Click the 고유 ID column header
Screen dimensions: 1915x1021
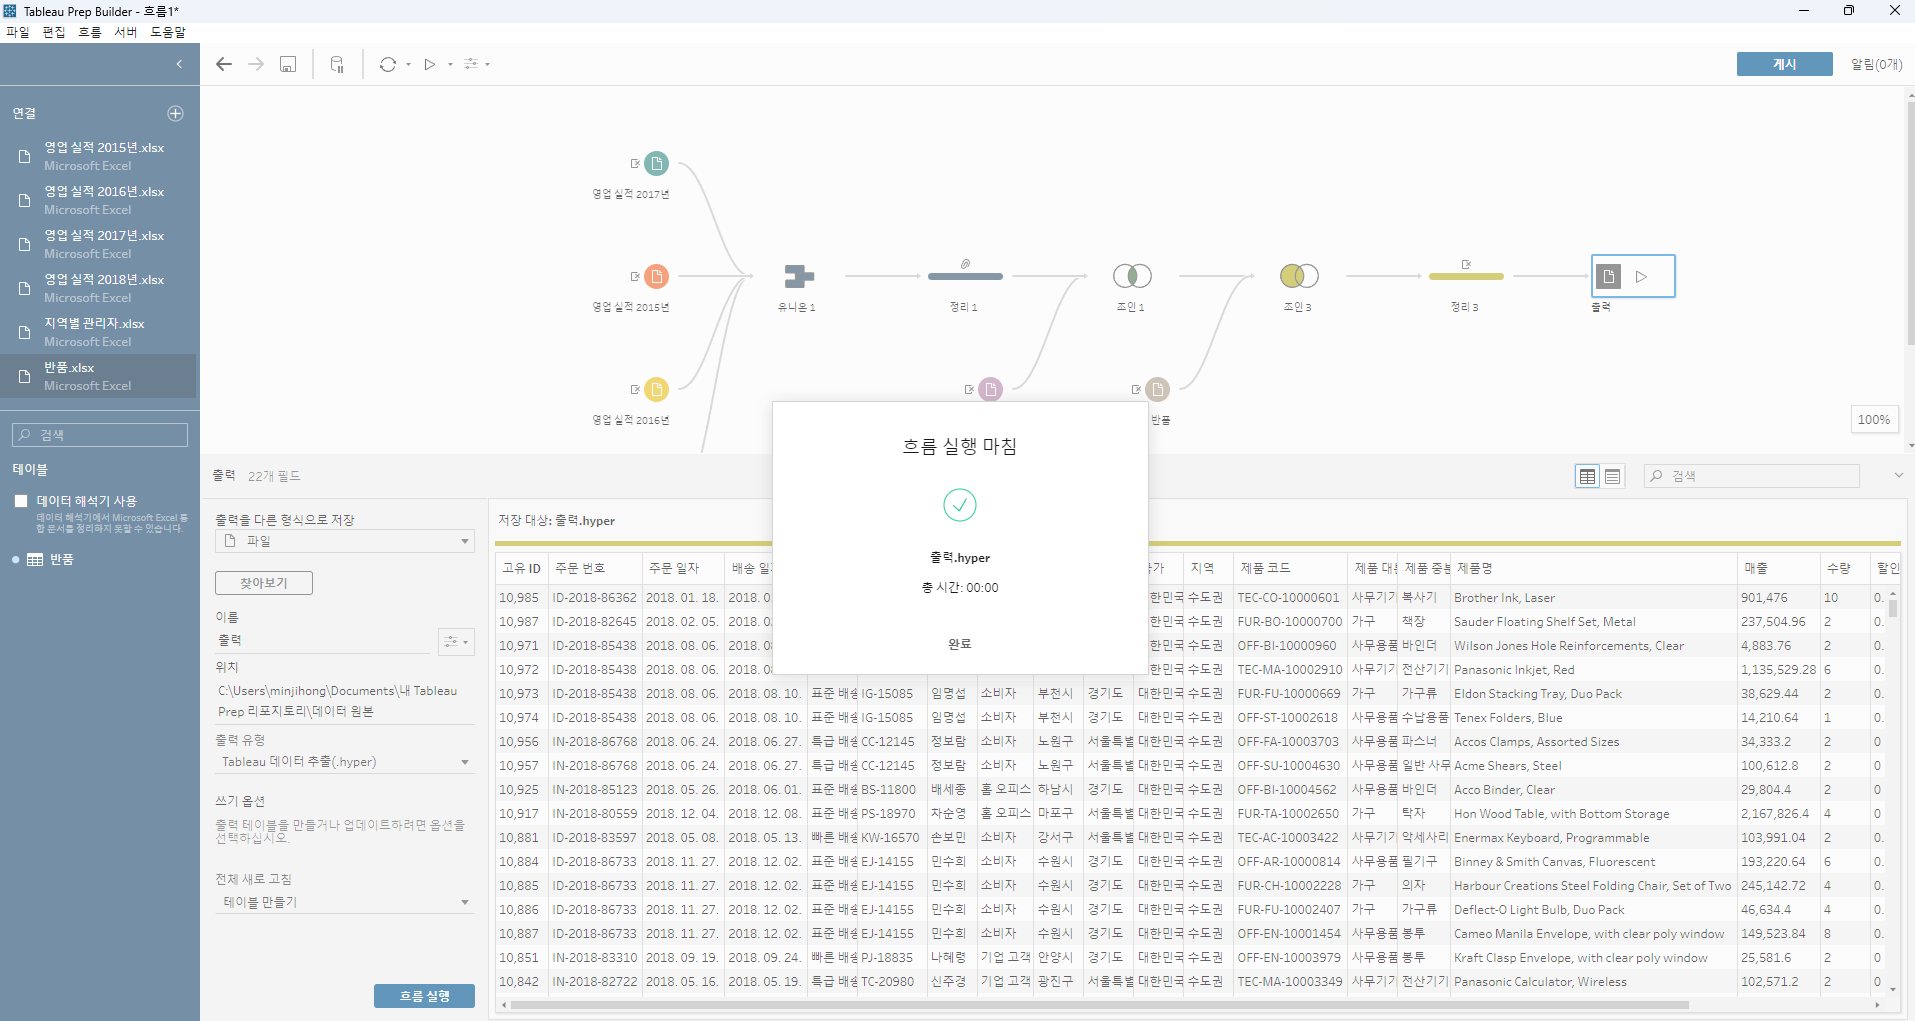point(521,568)
